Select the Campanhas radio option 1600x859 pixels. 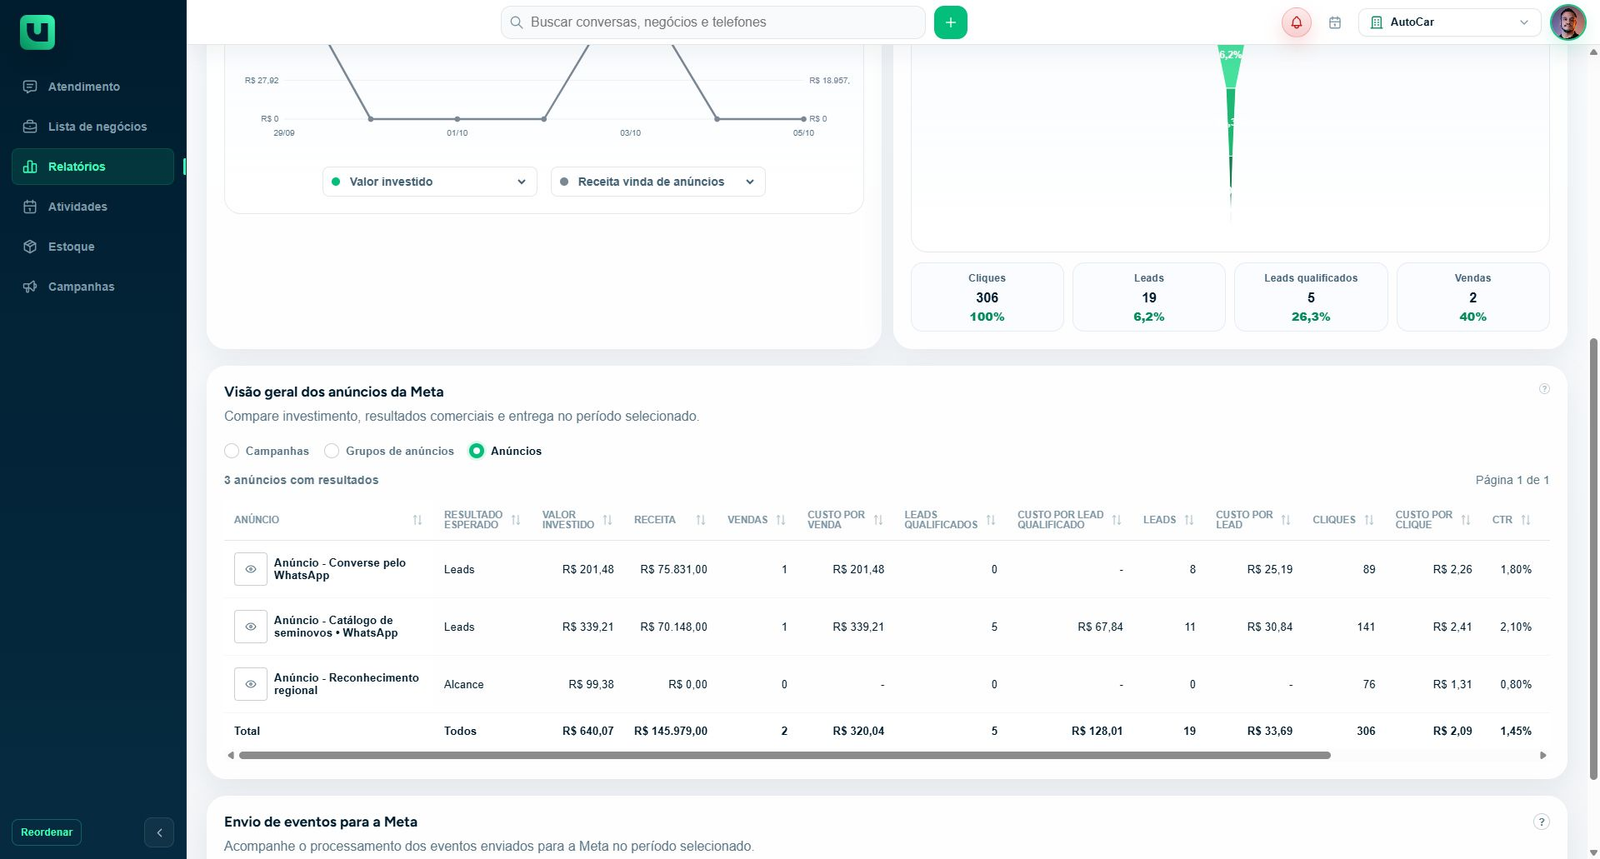(232, 451)
